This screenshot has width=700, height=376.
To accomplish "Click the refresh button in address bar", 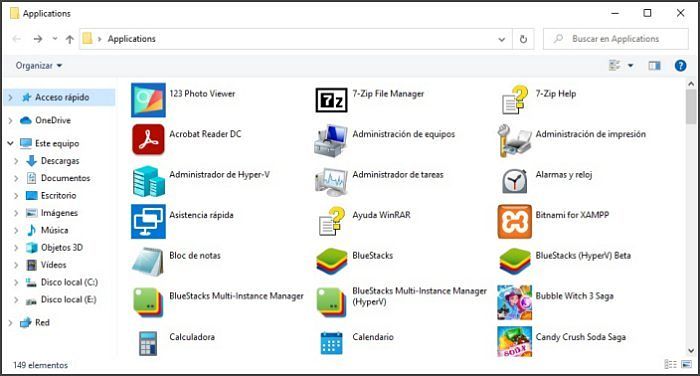I will point(523,39).
